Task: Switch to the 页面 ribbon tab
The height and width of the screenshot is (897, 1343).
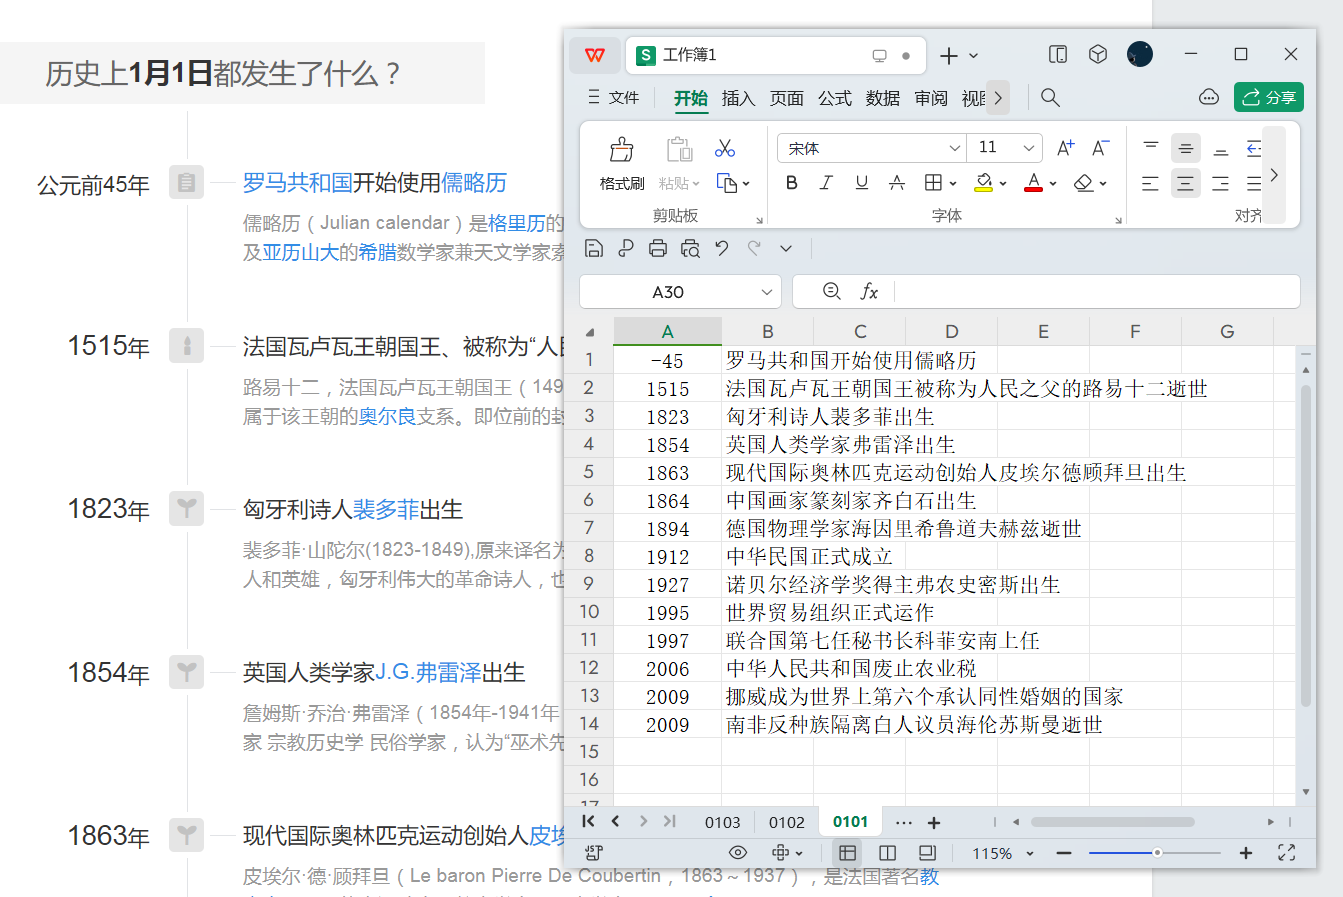Action: (787, 98)
